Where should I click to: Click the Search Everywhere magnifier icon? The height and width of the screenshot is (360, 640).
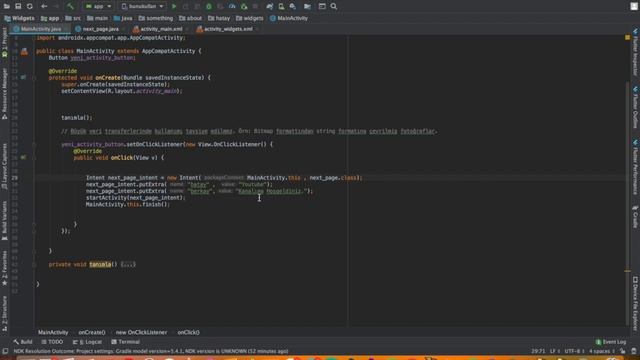(x=334, y=6)
